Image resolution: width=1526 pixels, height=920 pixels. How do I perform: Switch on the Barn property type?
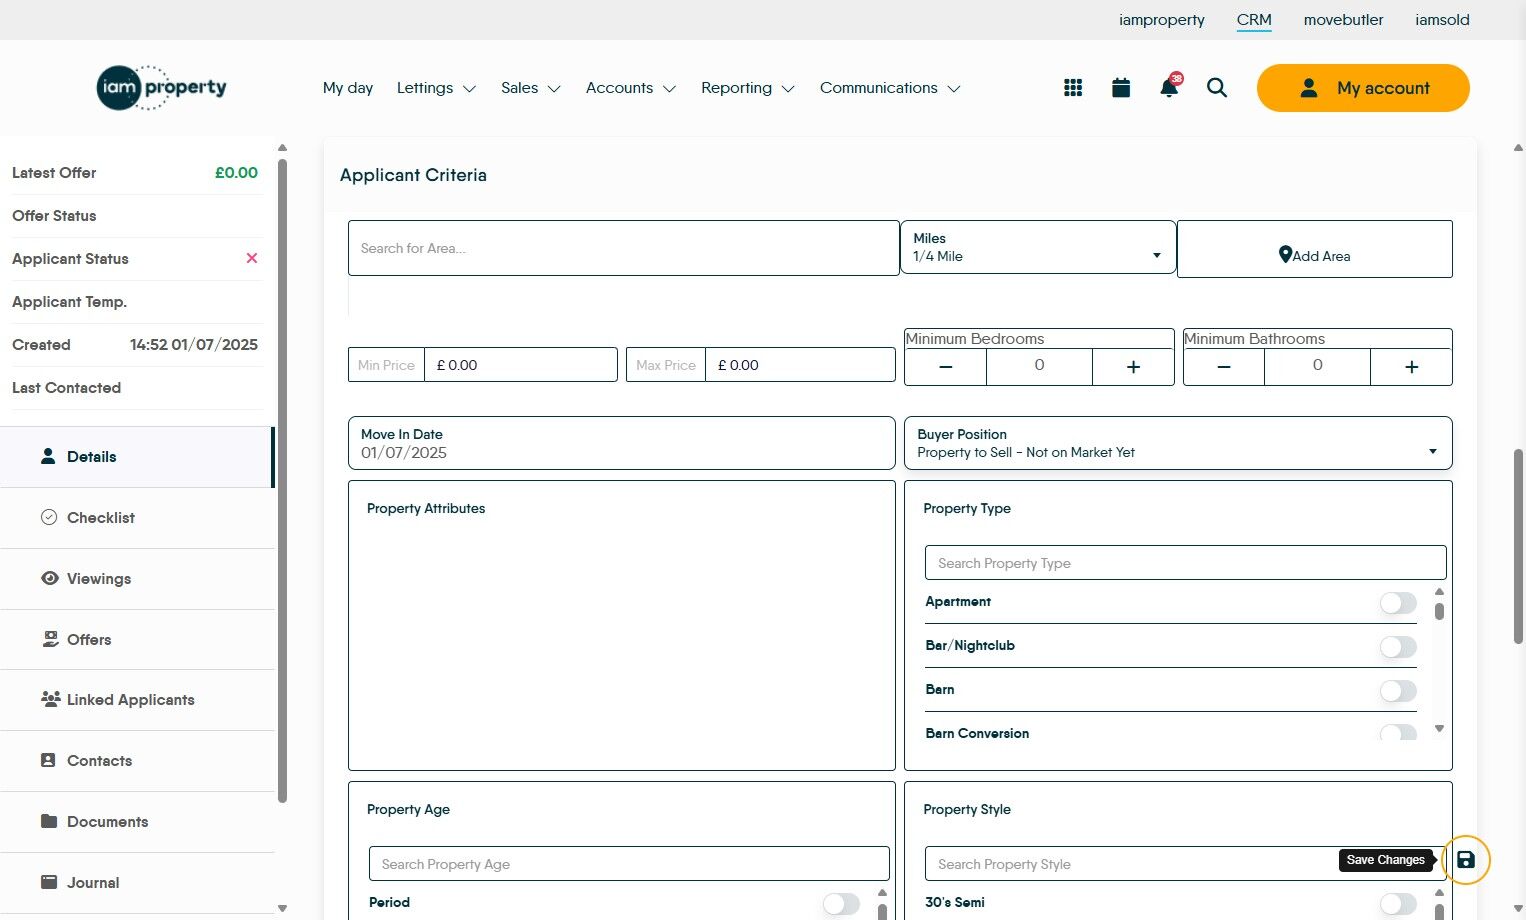coord(1397,691)
